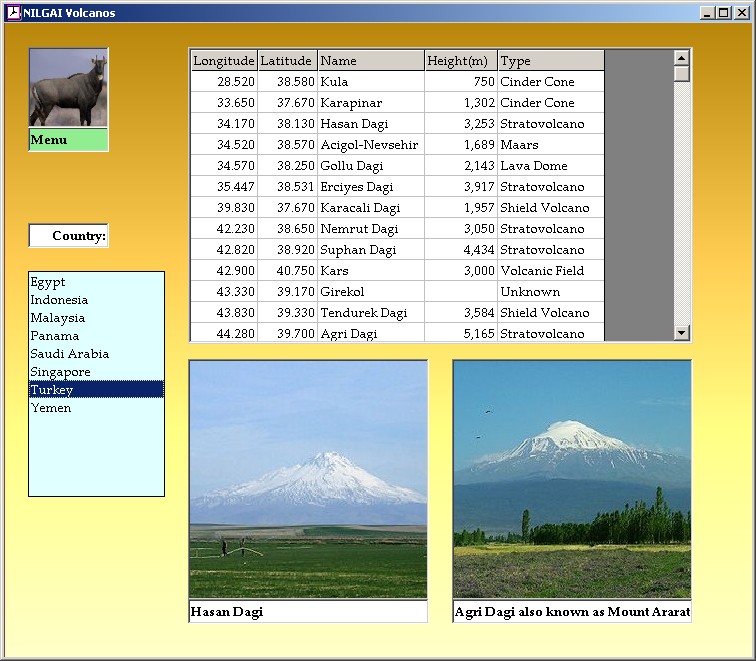Click the Turkey entry in the list

(52, 390)
